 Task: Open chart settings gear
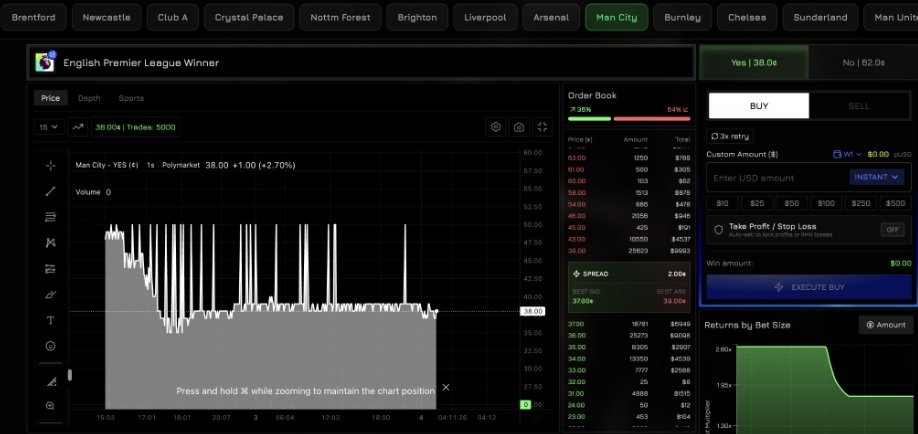coord(496,127)
